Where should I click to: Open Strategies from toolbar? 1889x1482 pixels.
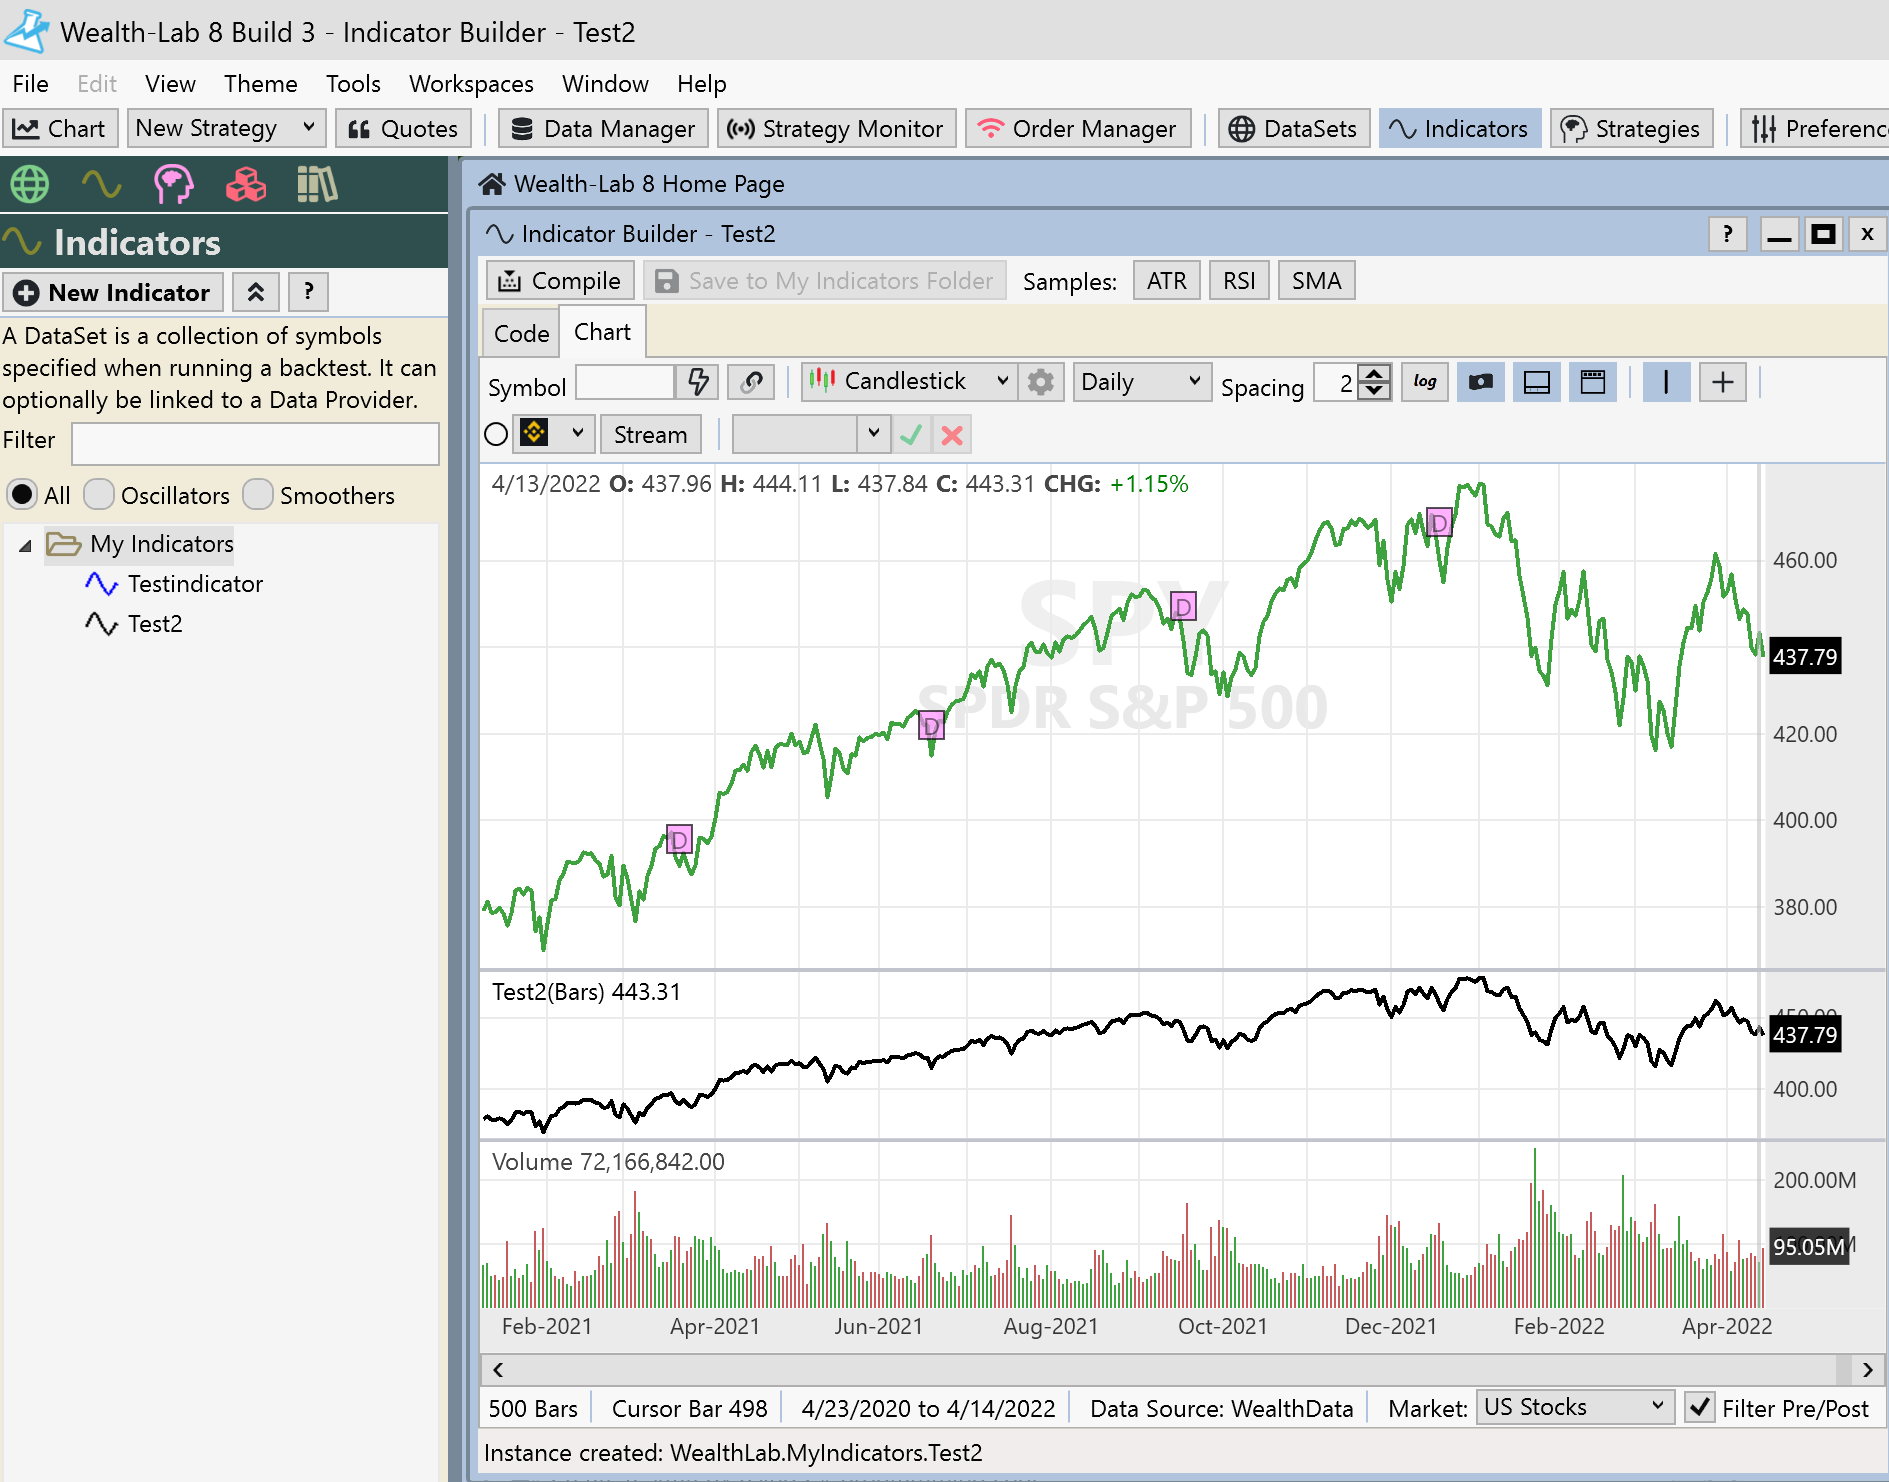[x=1631, y=129]
